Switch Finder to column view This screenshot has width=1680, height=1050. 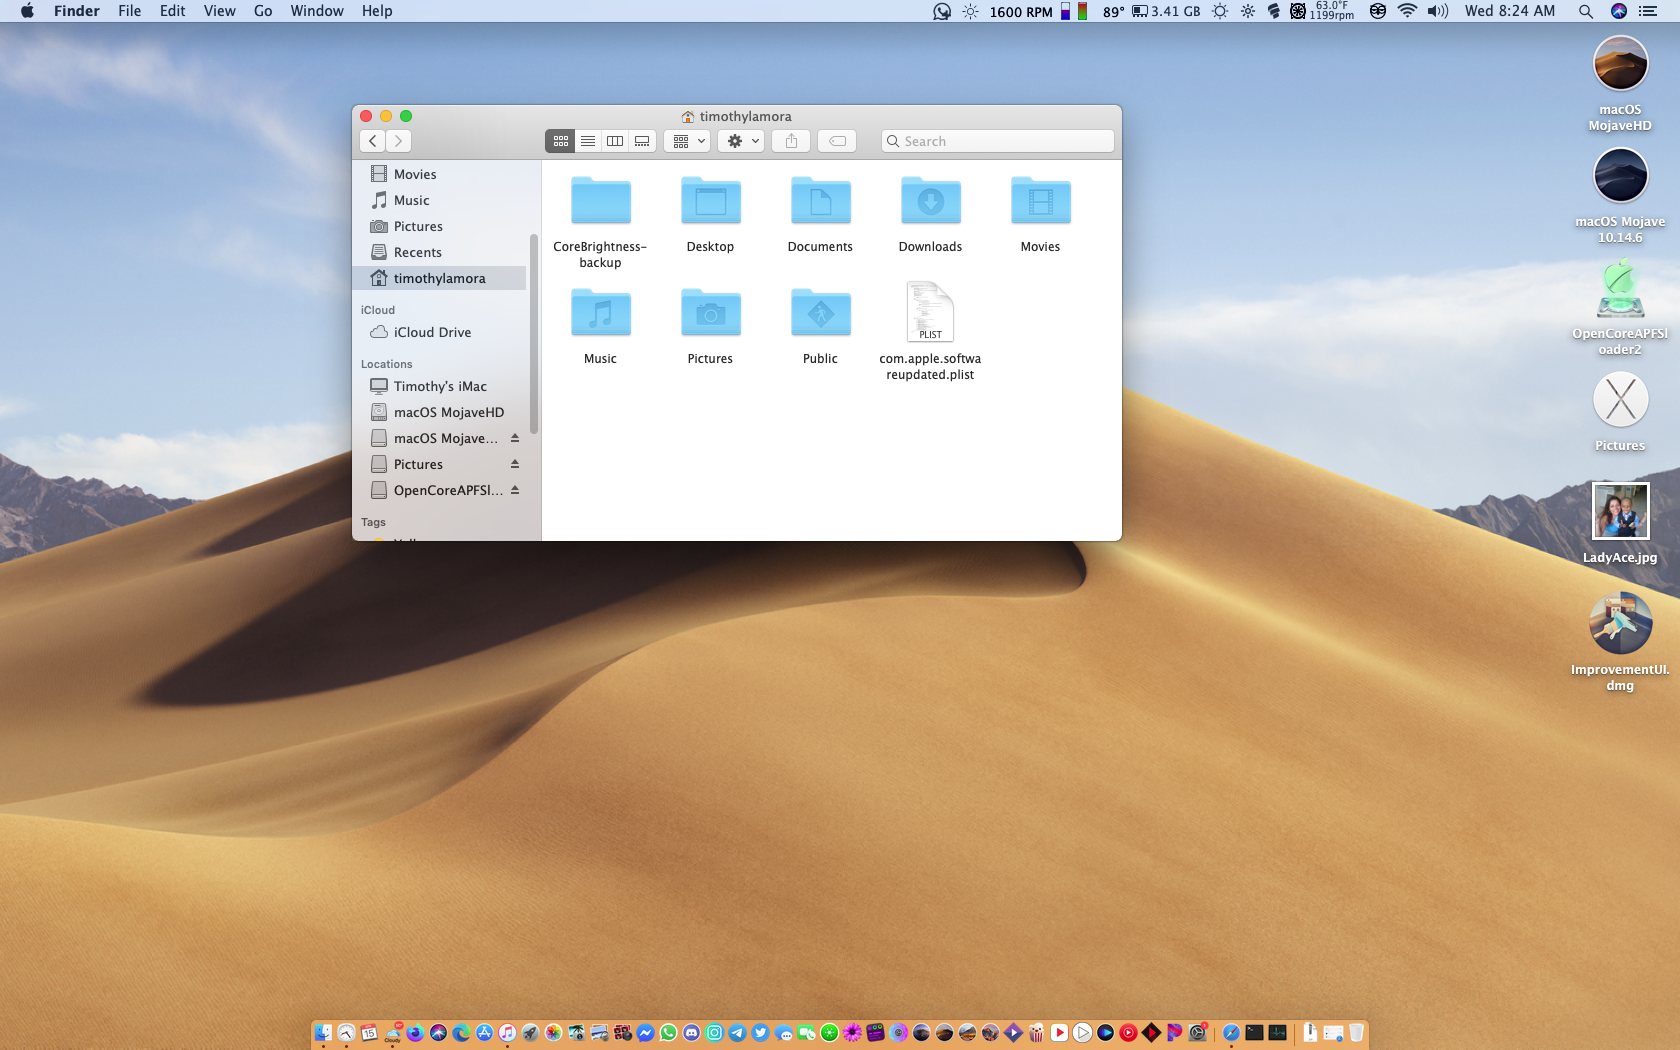click(x=615, y=141)
